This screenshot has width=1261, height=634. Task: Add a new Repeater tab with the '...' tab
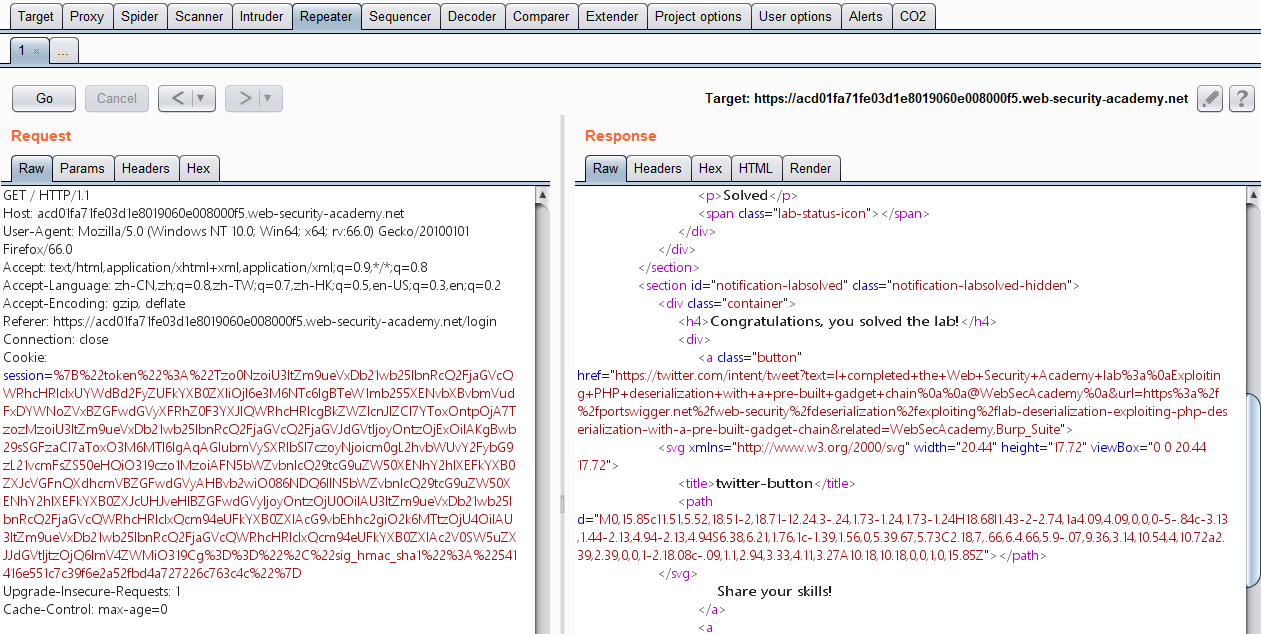[62, 51]
